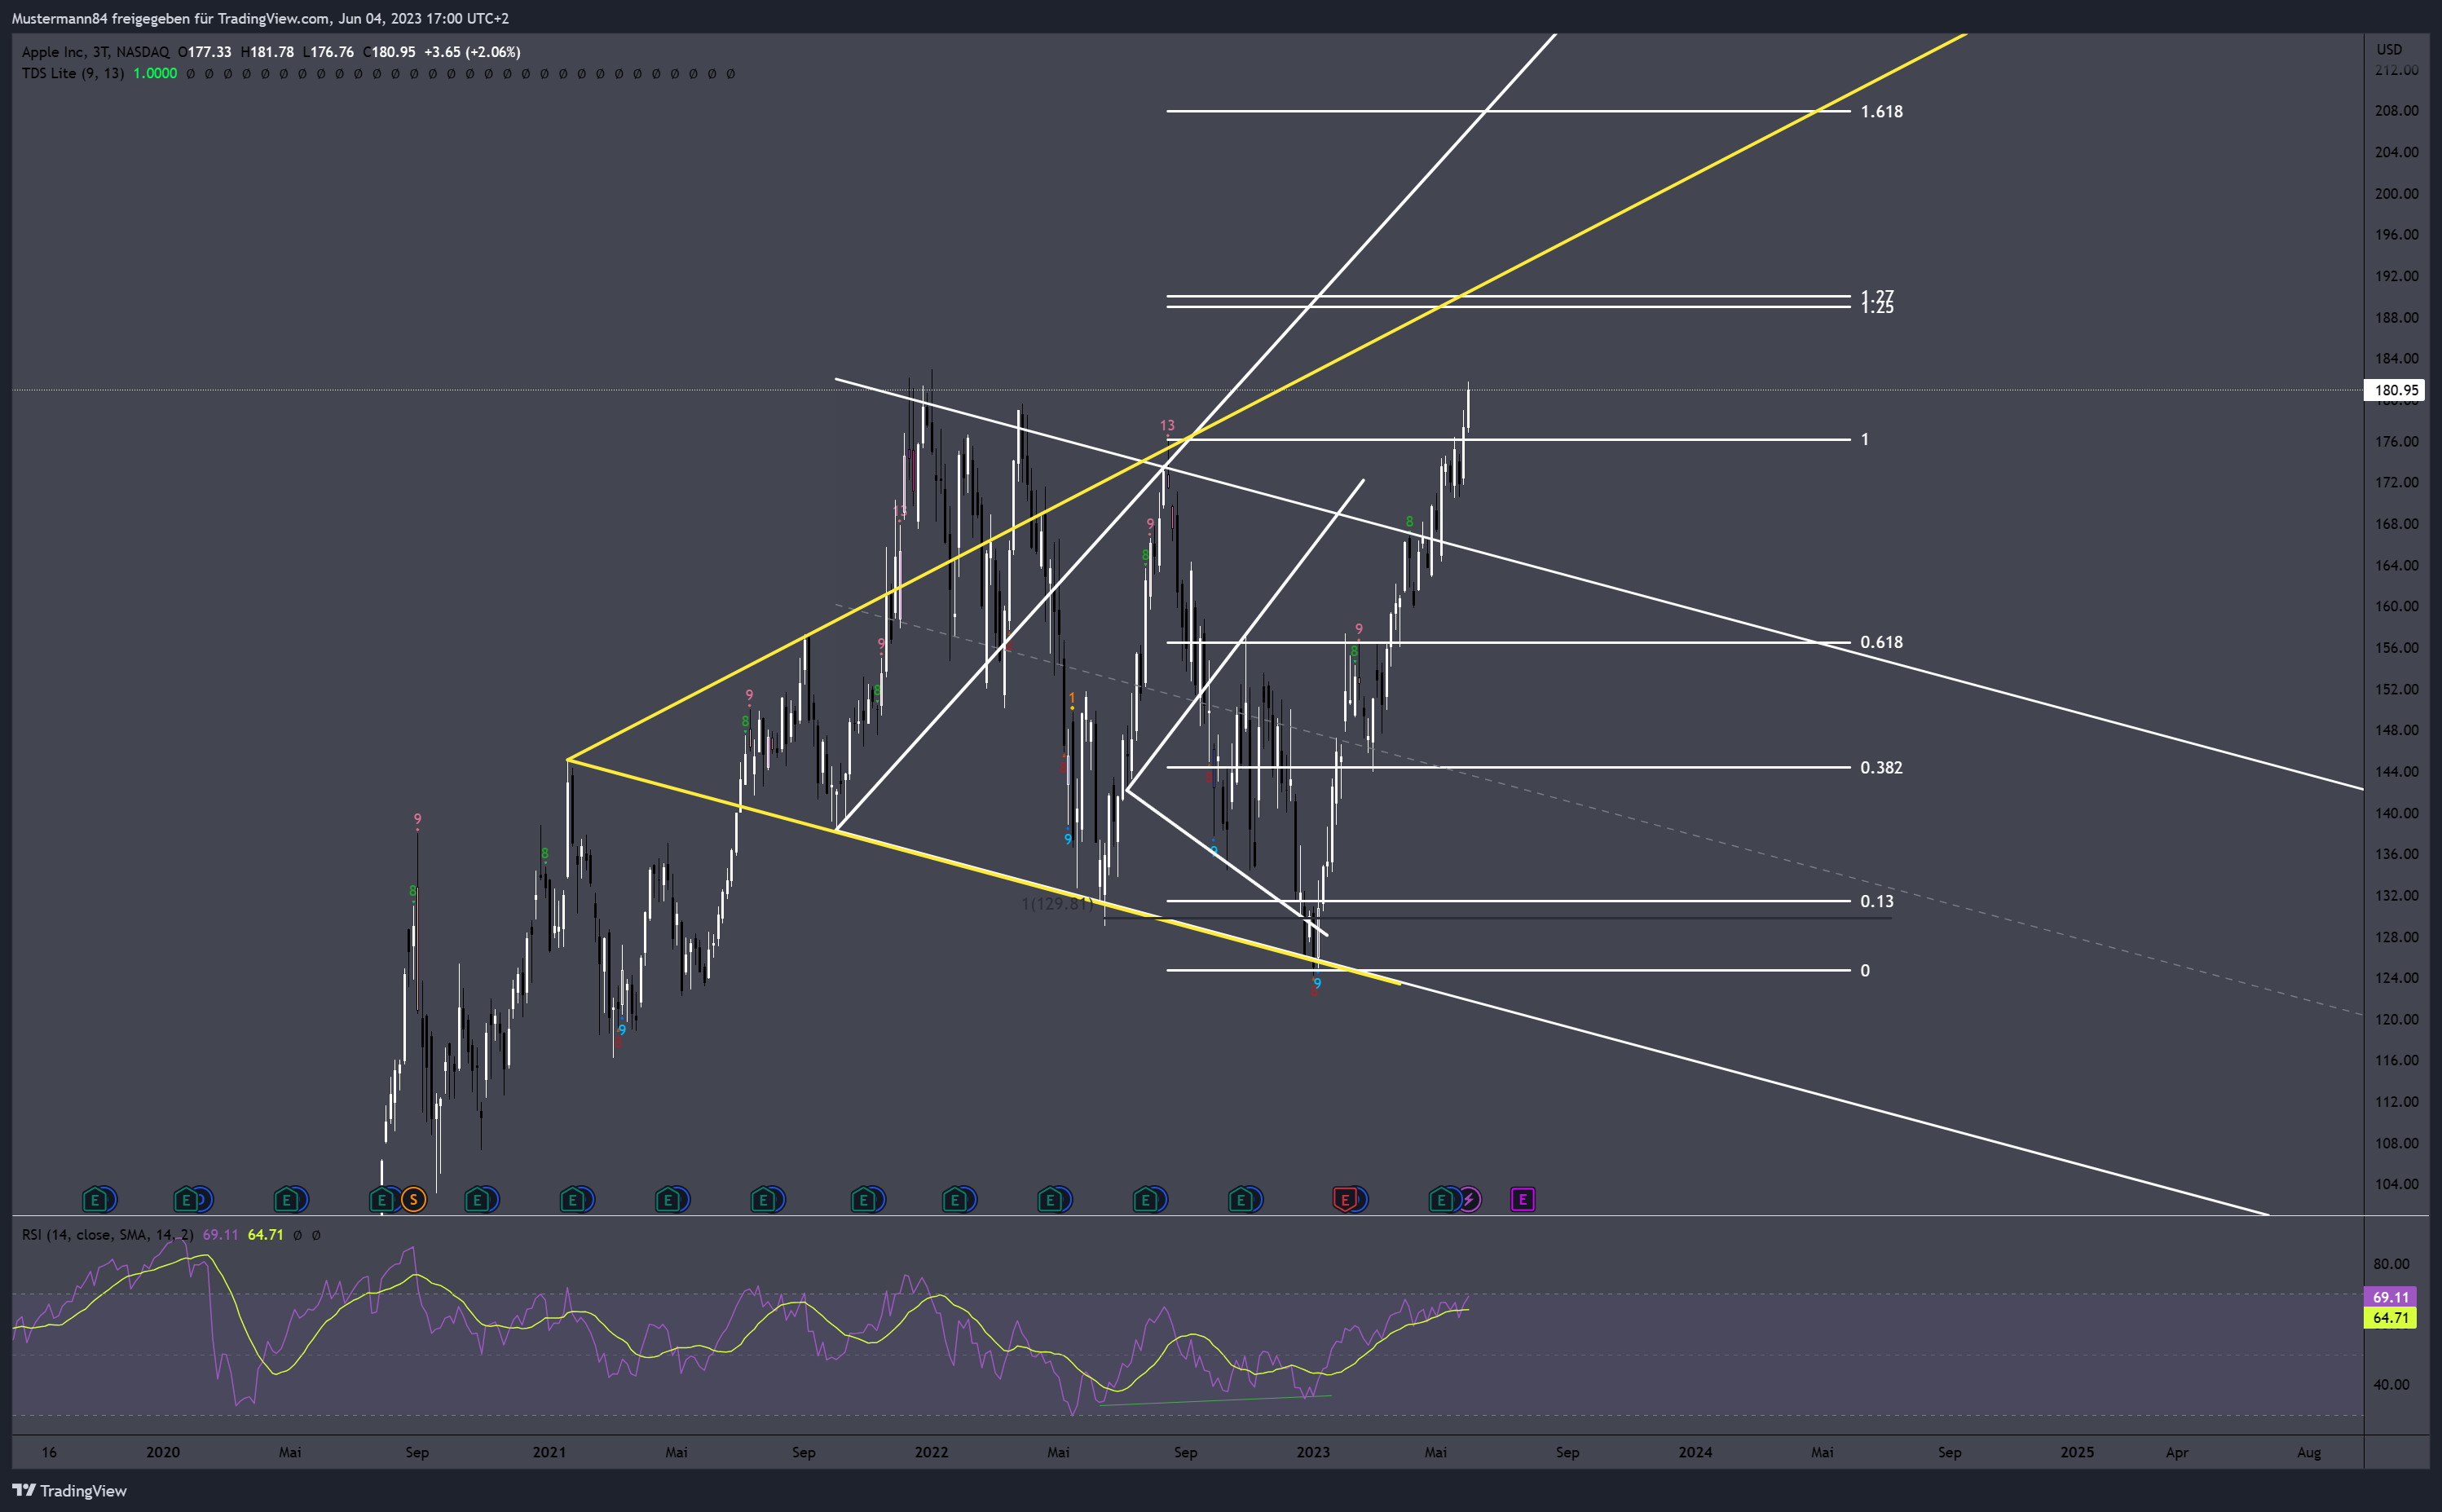Select the 0.13 Fibonacci level label
2442x1512 pixels.
pyautogui.click(x=1877, y=901)
